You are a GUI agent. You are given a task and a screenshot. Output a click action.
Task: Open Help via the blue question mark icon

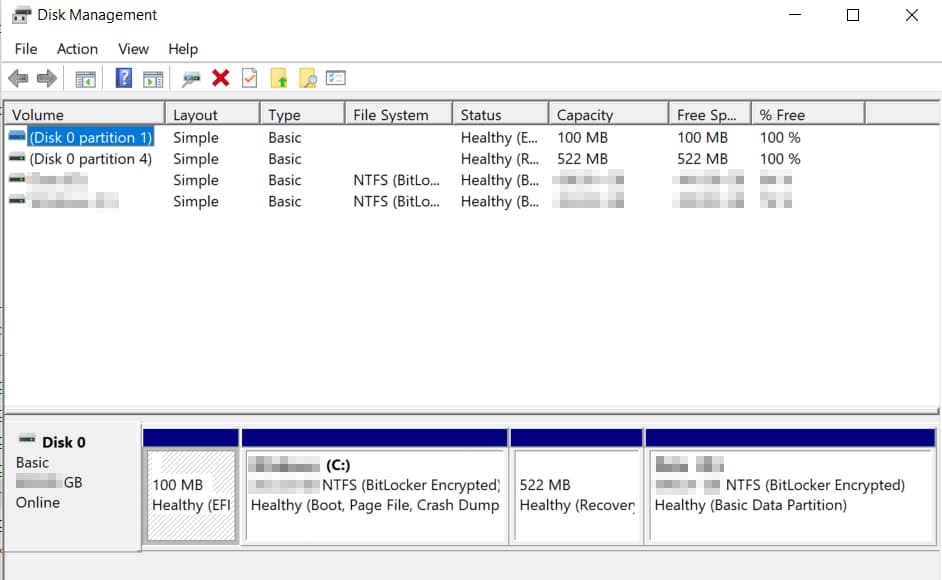[122, 78]
